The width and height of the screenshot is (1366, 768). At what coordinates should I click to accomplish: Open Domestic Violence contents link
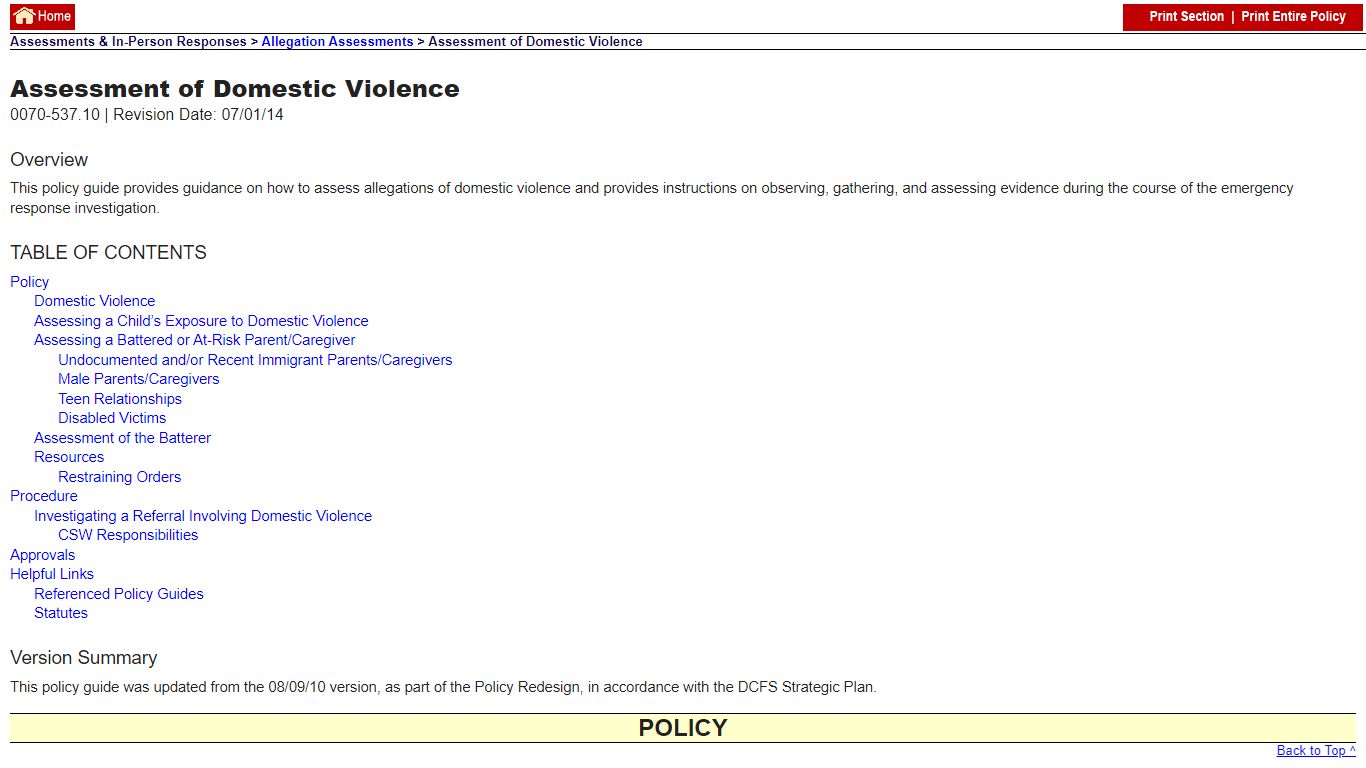(x=94, y=301)
